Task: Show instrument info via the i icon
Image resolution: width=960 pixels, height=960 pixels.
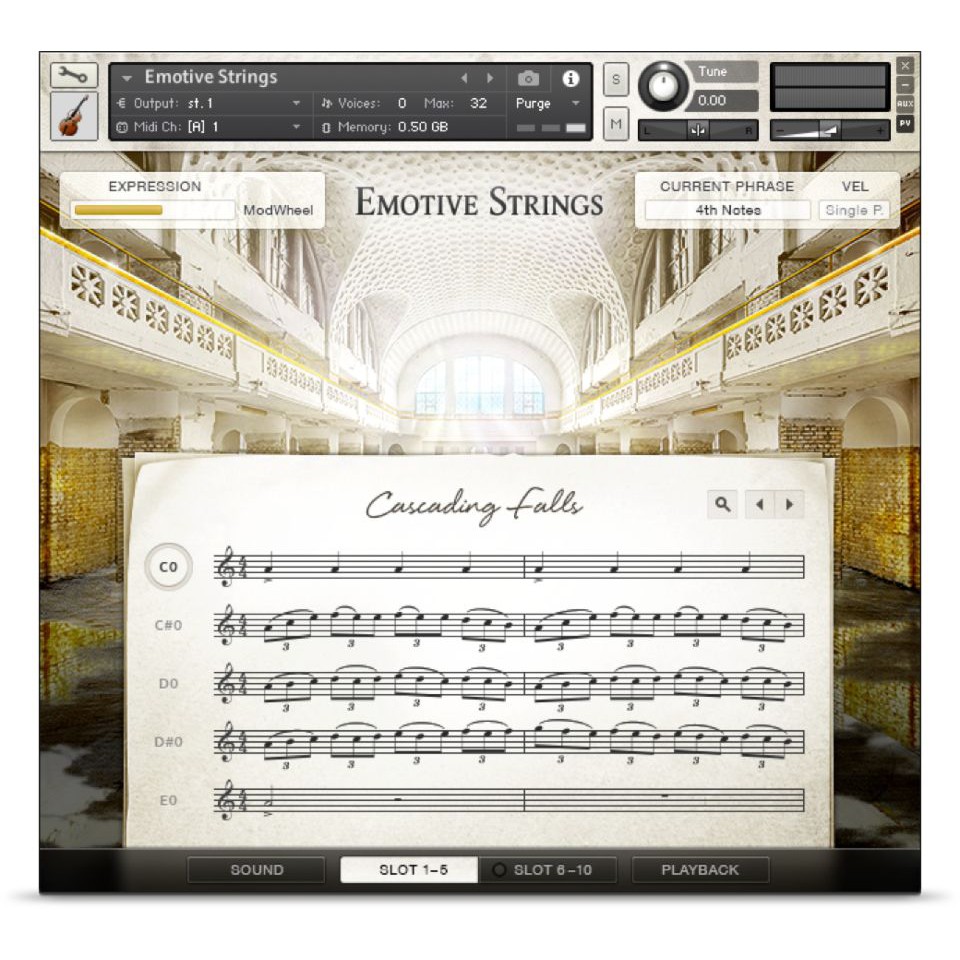Action: (571, 78)
